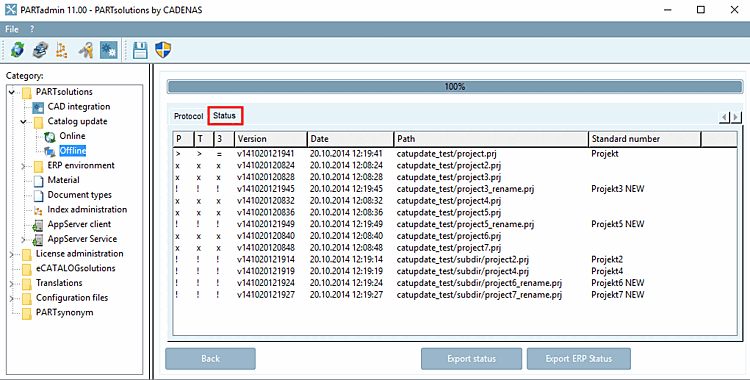
Task: Click the blue-yellow shield administrator icon
Action: [x=163, y=50]
